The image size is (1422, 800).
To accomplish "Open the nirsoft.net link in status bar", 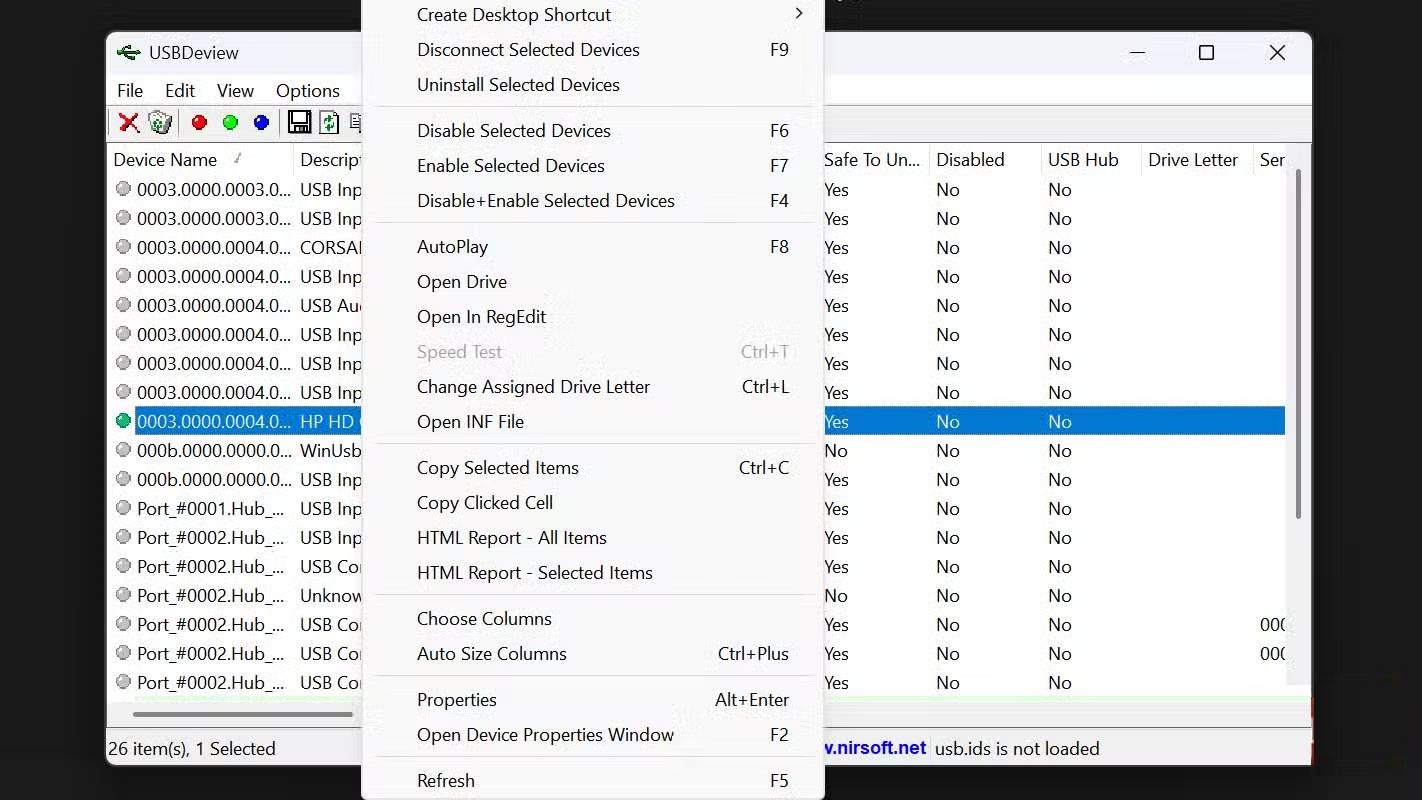I will click(x=876, y=748).
